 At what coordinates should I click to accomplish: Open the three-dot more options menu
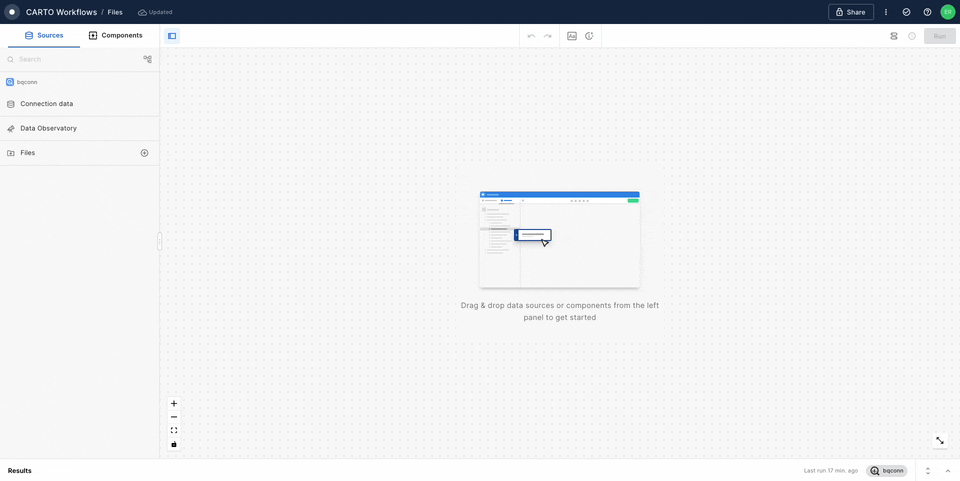(x=885, y=12)
